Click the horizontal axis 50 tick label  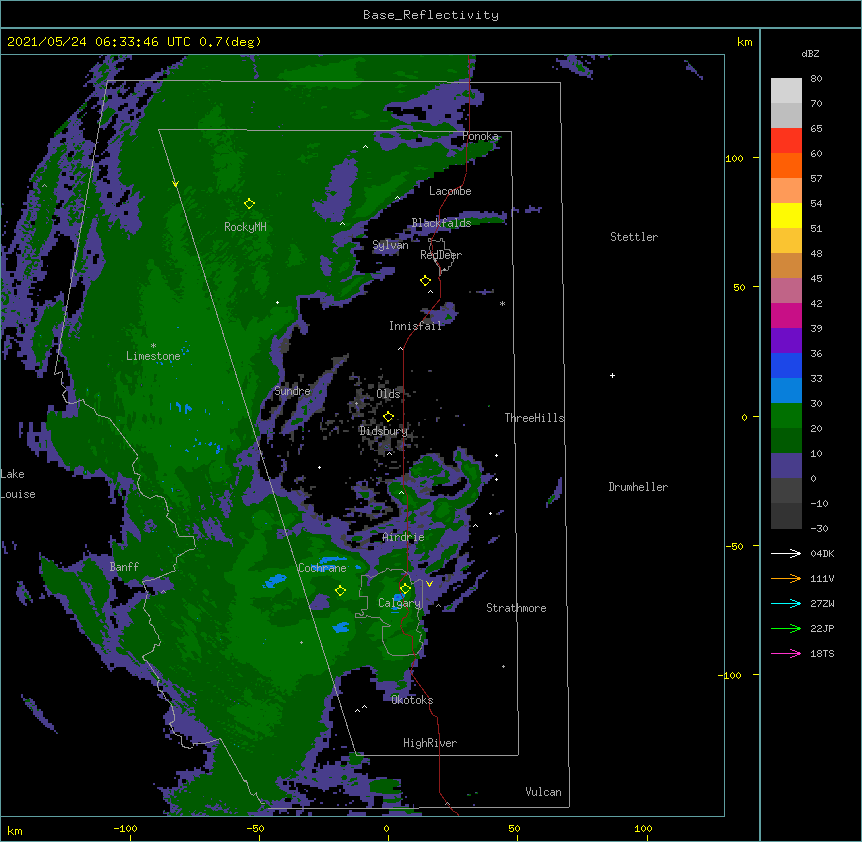click(514, 828)
